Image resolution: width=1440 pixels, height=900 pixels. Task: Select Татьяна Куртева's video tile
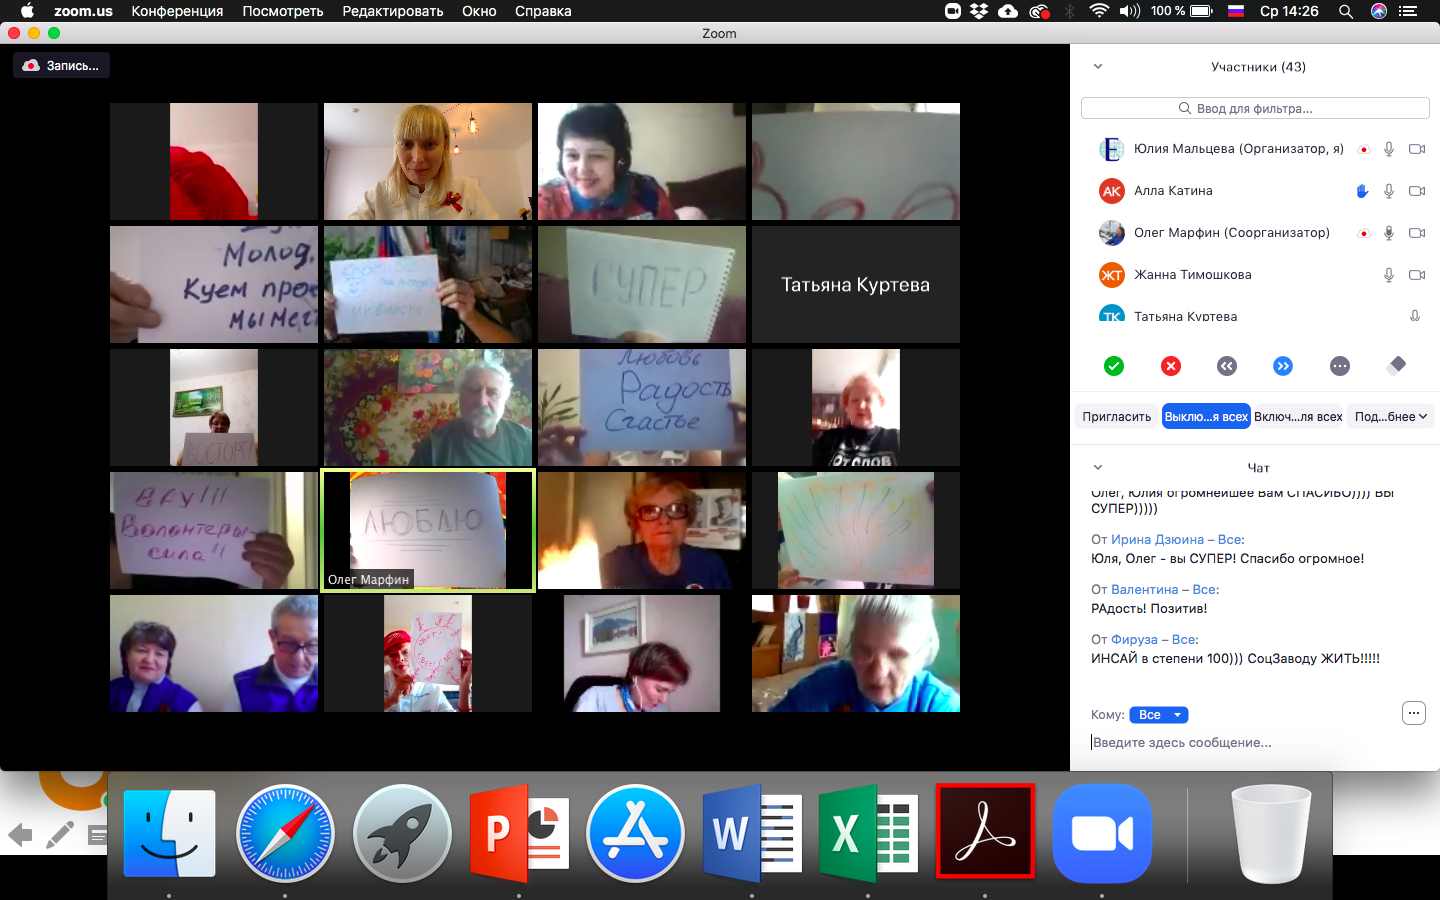click(x=856, y=285)
